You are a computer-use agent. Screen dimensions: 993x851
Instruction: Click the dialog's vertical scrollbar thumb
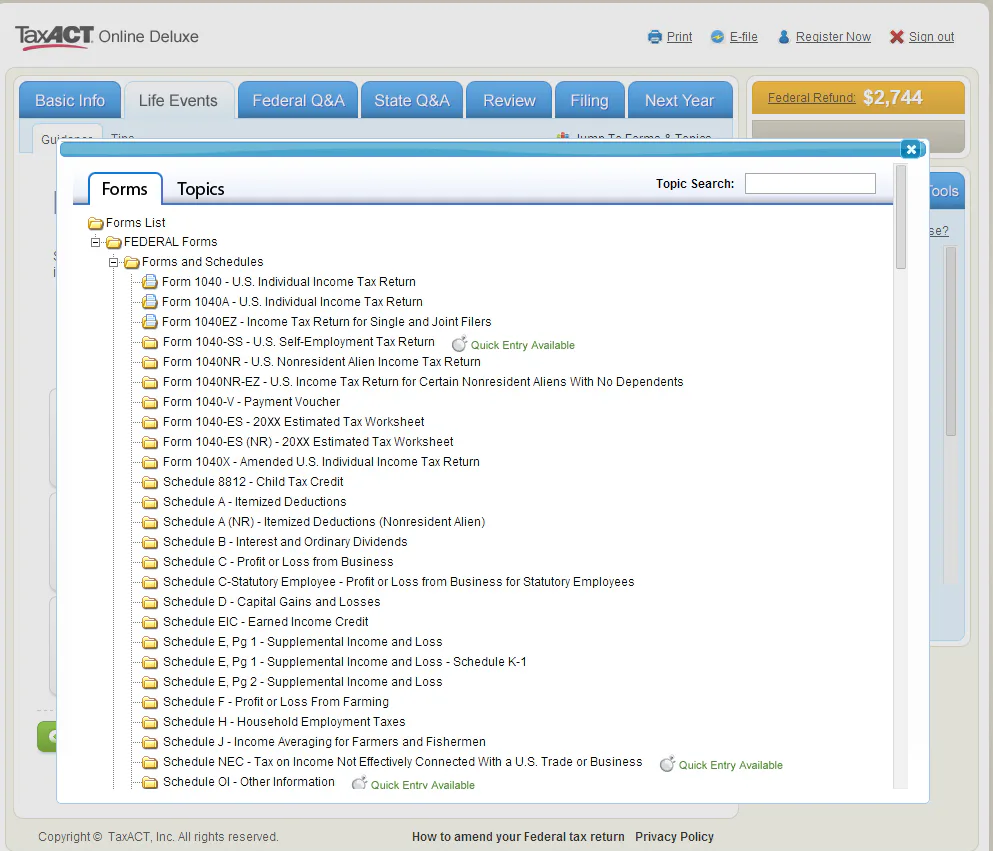click(x=901, y=217)
